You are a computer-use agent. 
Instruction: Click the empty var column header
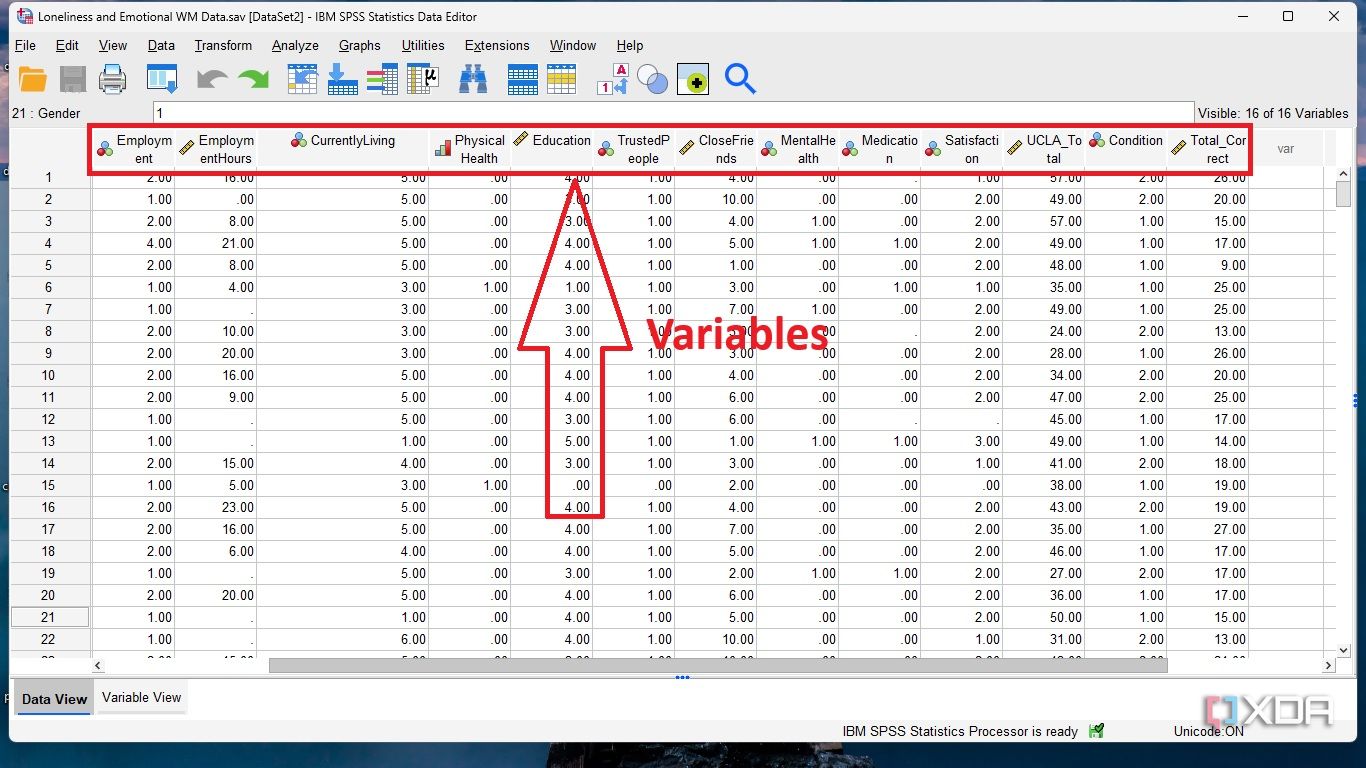coord(1286,149)
